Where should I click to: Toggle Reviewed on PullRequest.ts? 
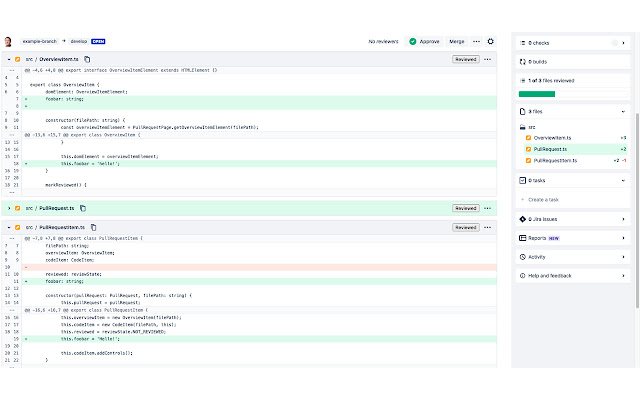tap(466, 208)
